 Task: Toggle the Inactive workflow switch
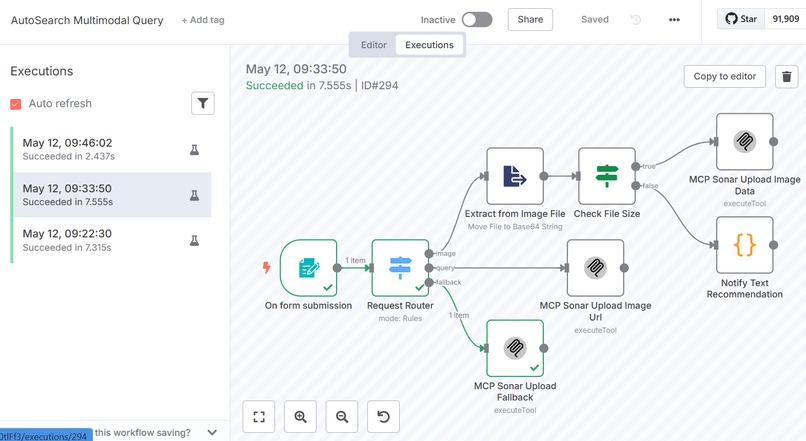(477, 20)
